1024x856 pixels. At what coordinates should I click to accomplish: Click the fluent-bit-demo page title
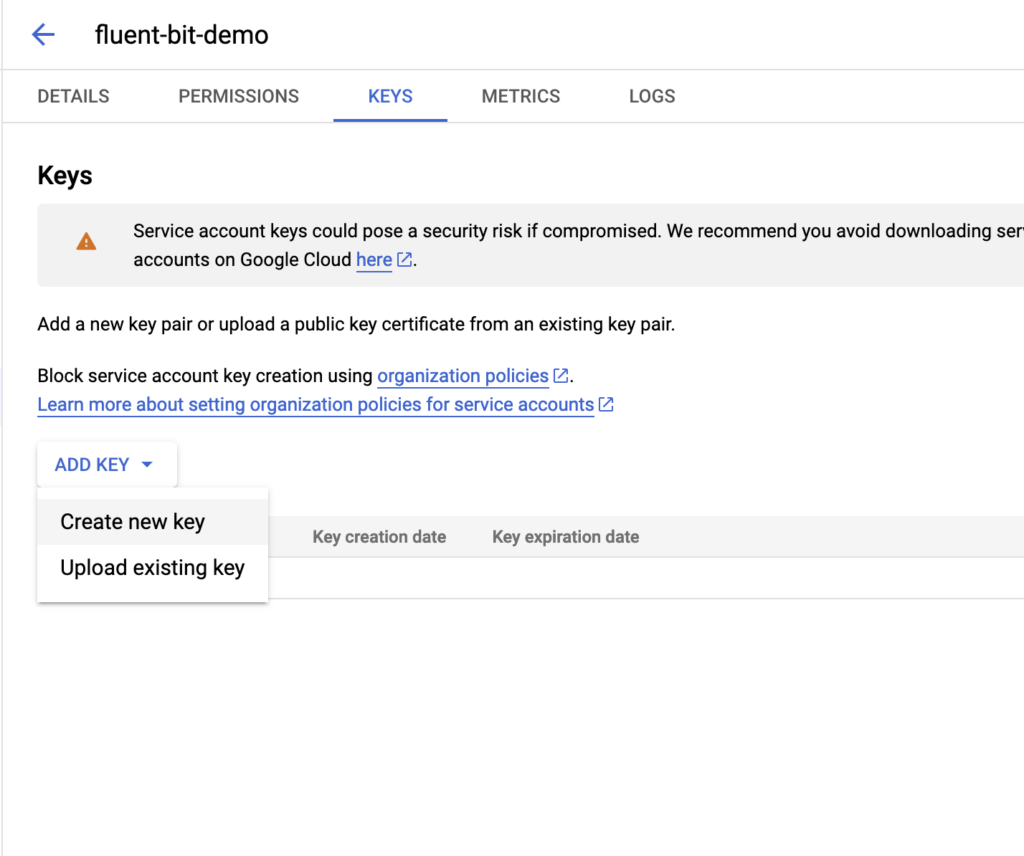(181, 35)
